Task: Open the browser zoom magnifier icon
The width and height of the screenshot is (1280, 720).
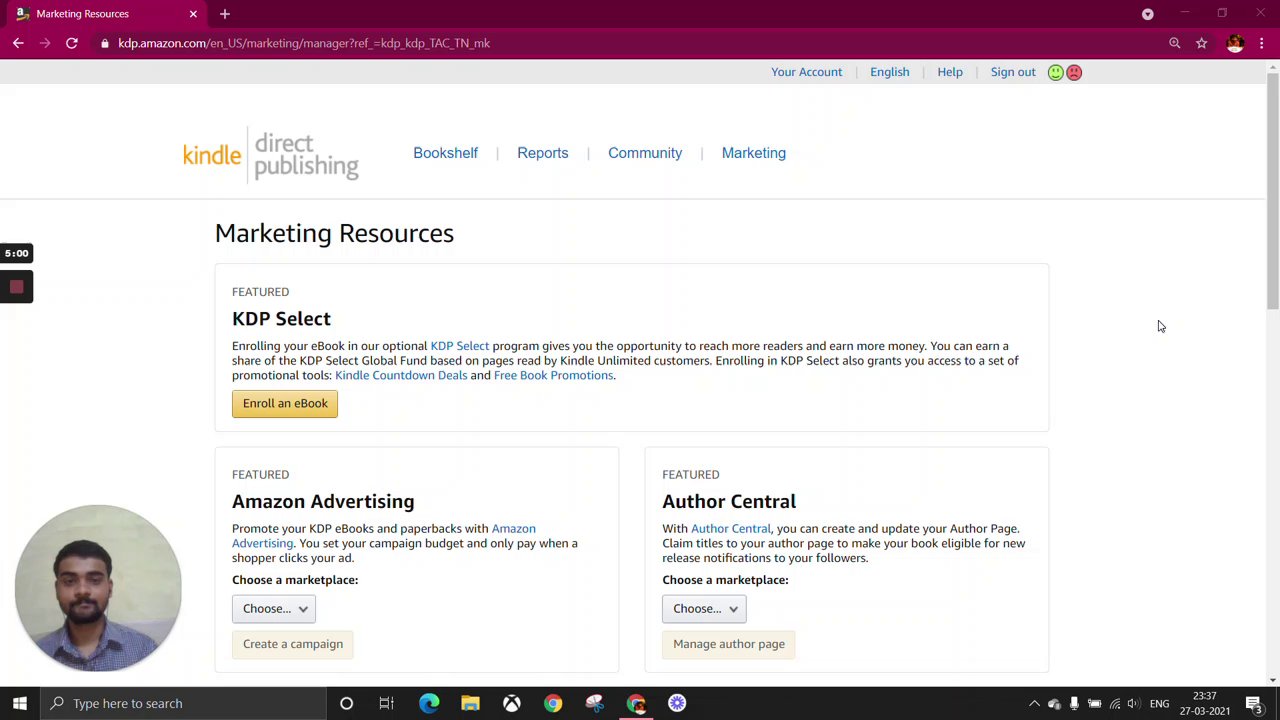Action: 1175,43
